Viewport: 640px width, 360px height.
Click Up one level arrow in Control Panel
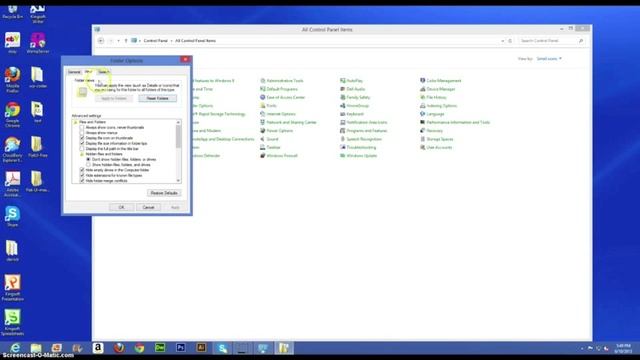coord(126,41)
